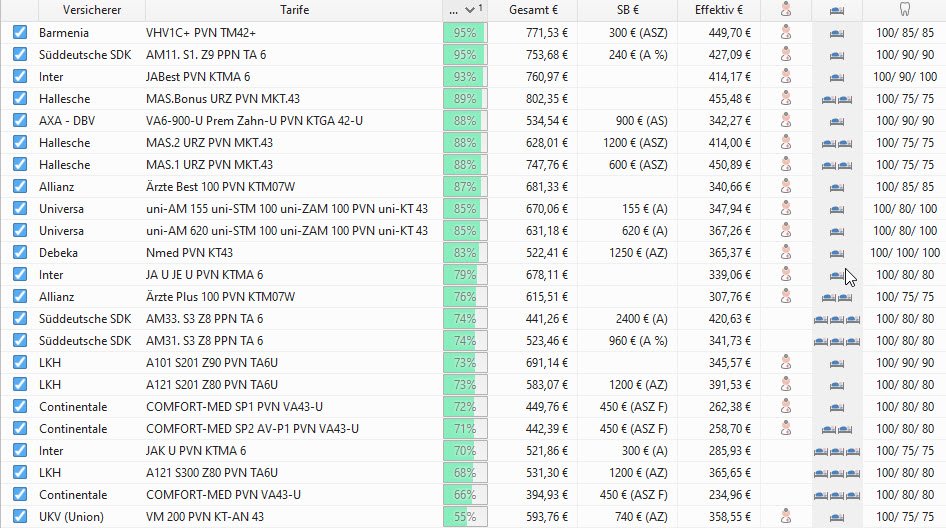Click triple-bed icon in Inter JAK U row

click(x=837, y=451)
